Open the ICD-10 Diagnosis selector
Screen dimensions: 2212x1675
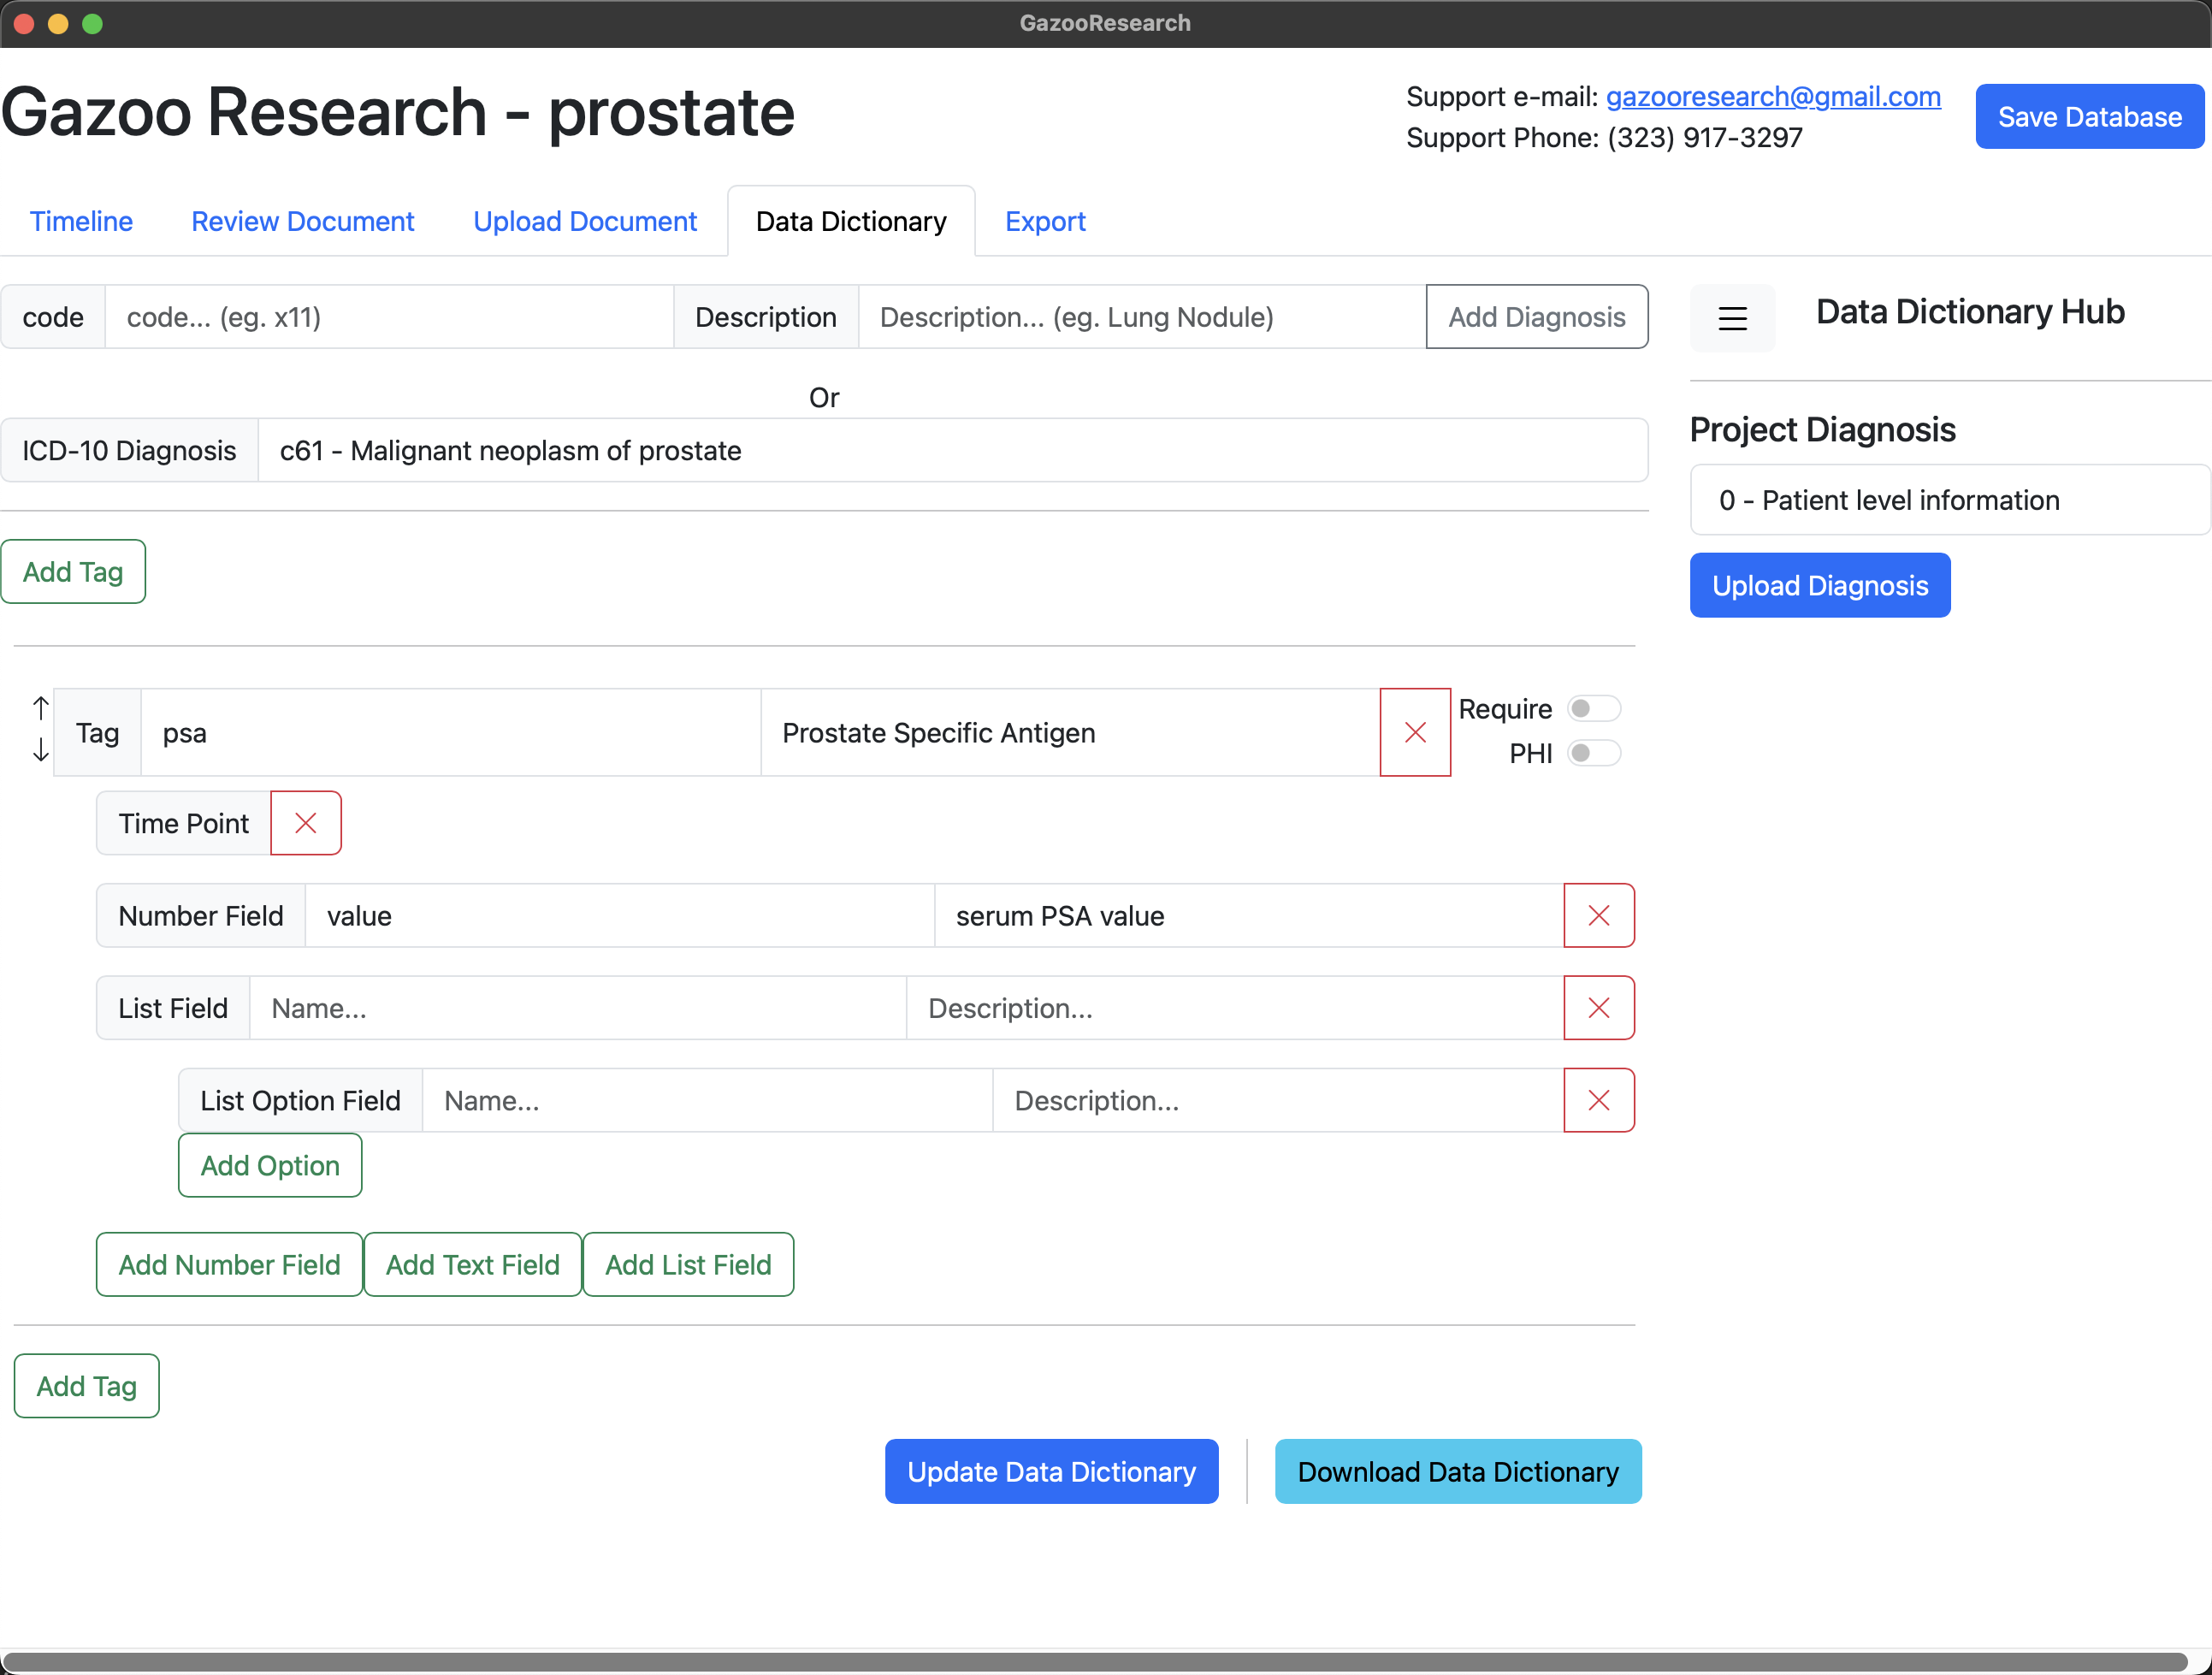(x=951, y=450)
